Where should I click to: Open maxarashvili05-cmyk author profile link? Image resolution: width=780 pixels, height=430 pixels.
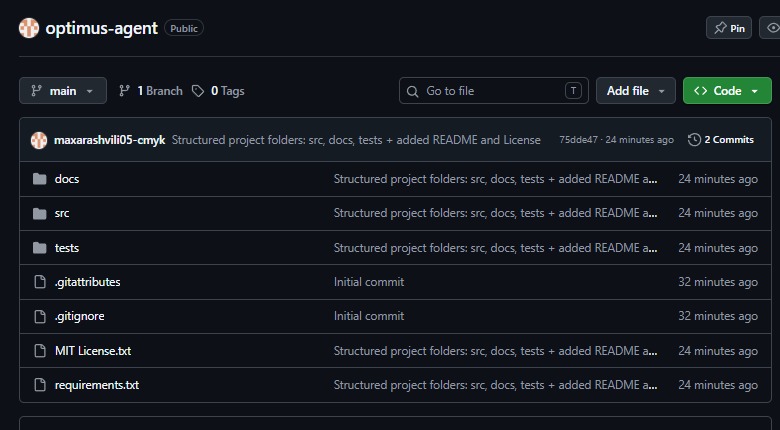tap(109, 140)
